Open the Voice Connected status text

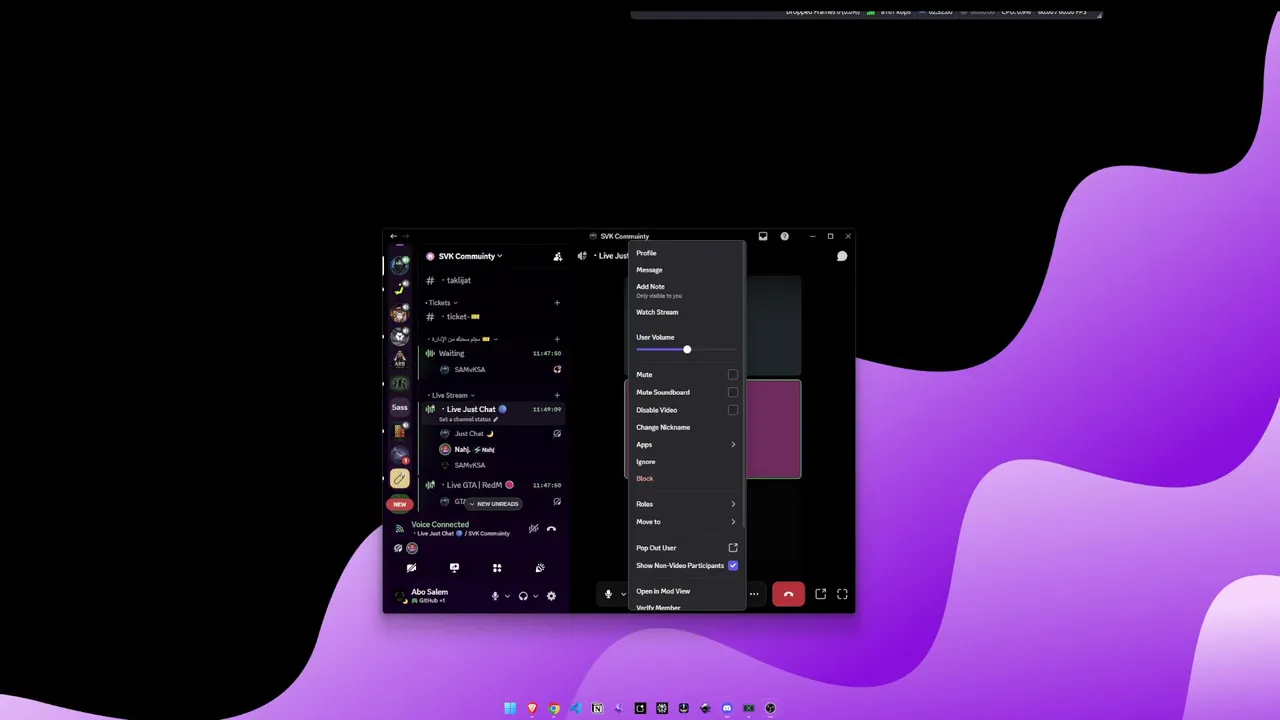coord(440,525)
